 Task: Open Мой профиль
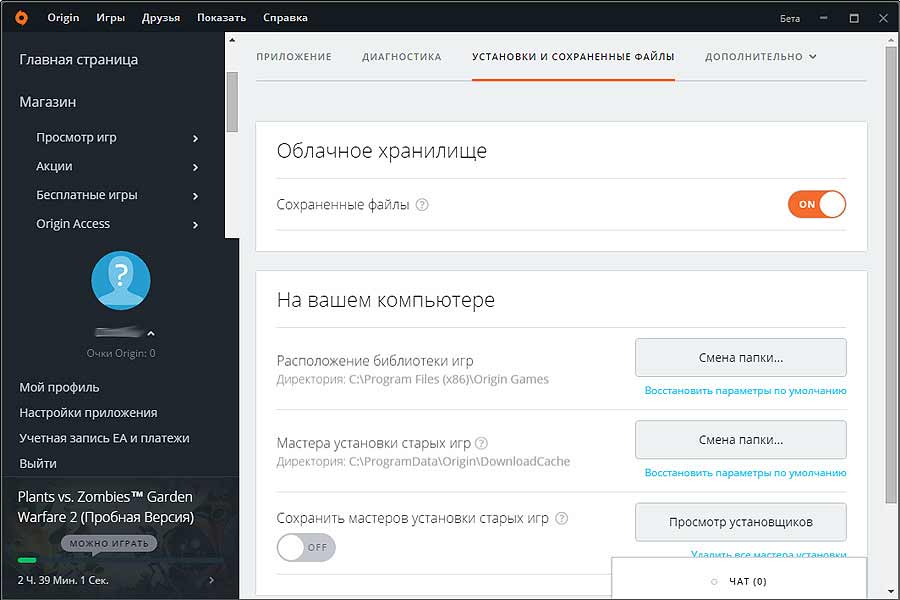click(x=59, y=388)
